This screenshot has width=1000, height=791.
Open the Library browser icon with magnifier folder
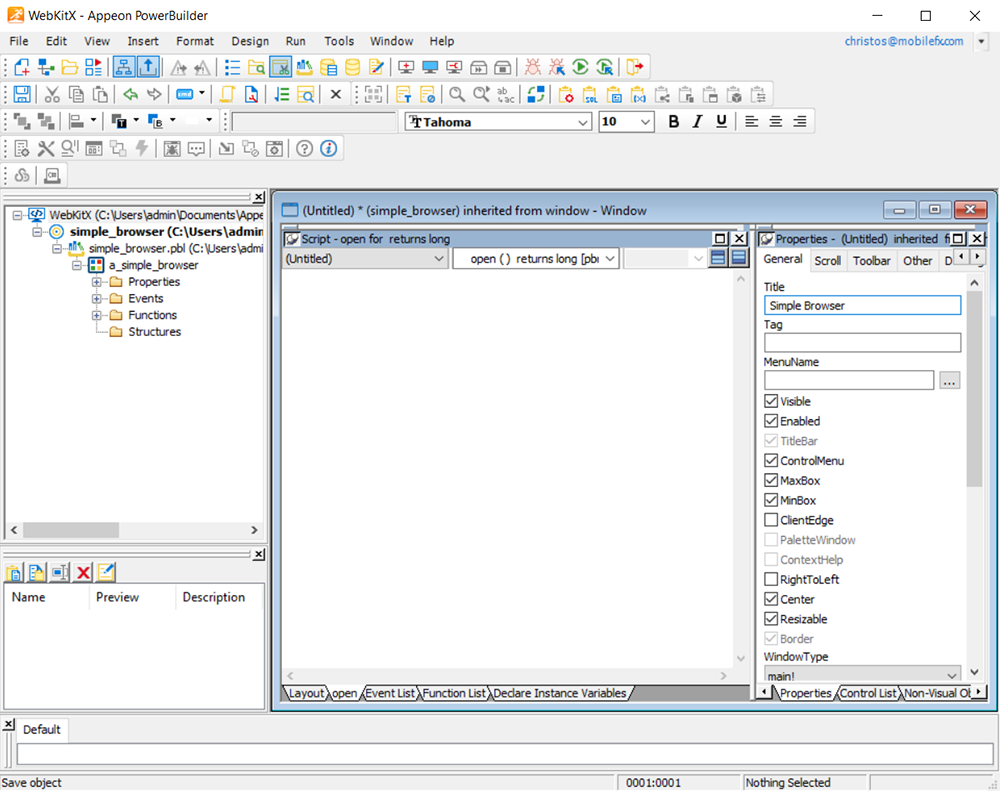[256, 67]
